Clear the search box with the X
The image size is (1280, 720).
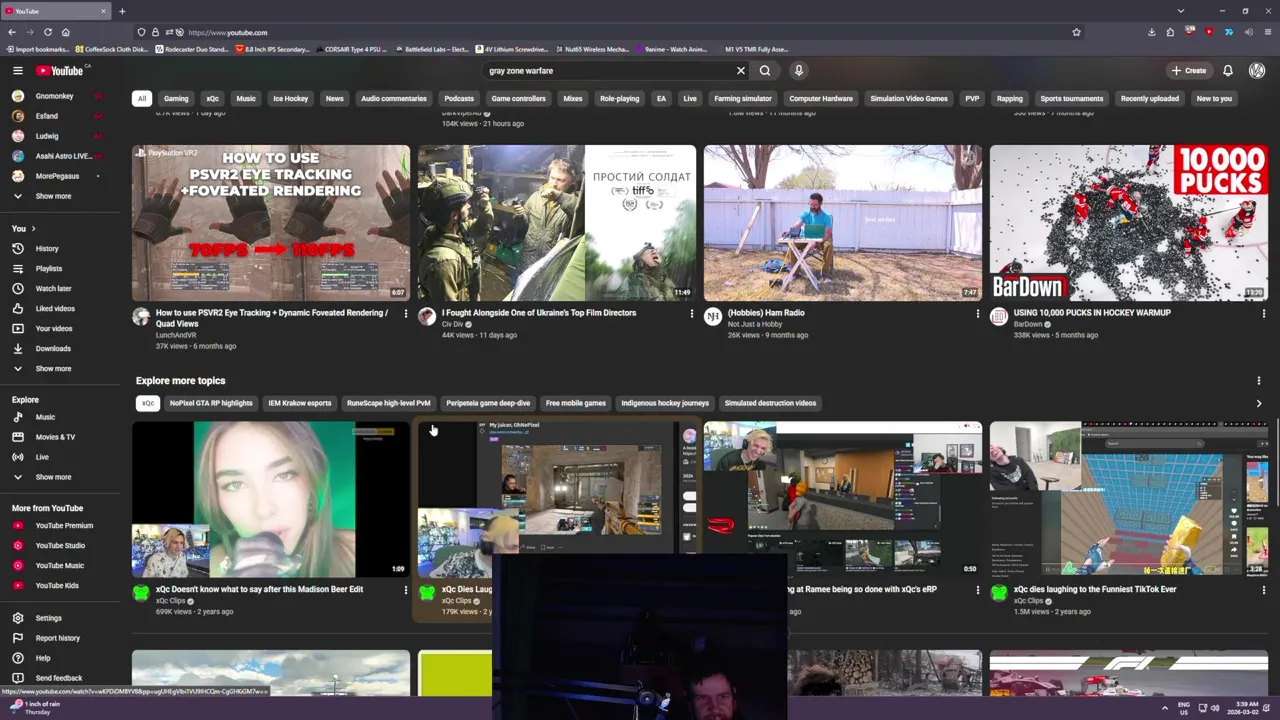pos(741,71)
